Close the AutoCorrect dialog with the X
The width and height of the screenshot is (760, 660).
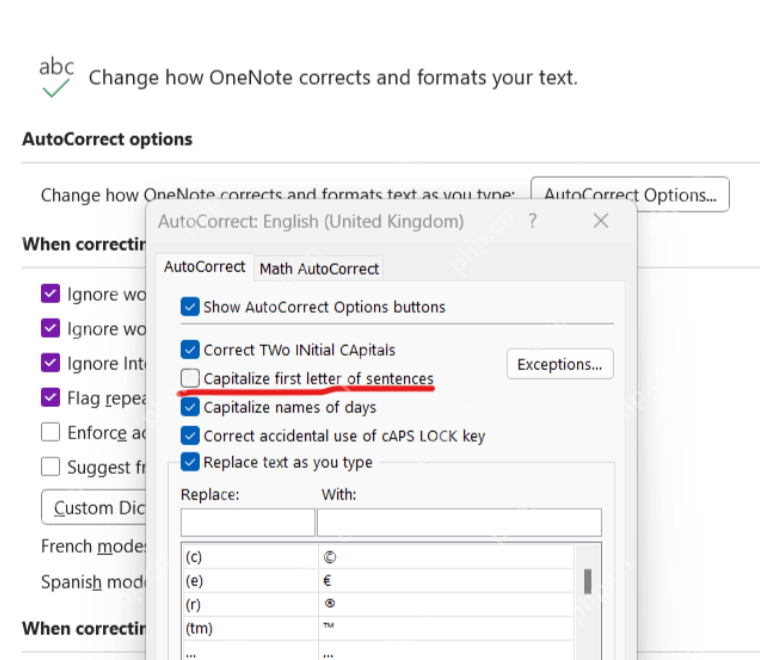(x=601, y=221)
